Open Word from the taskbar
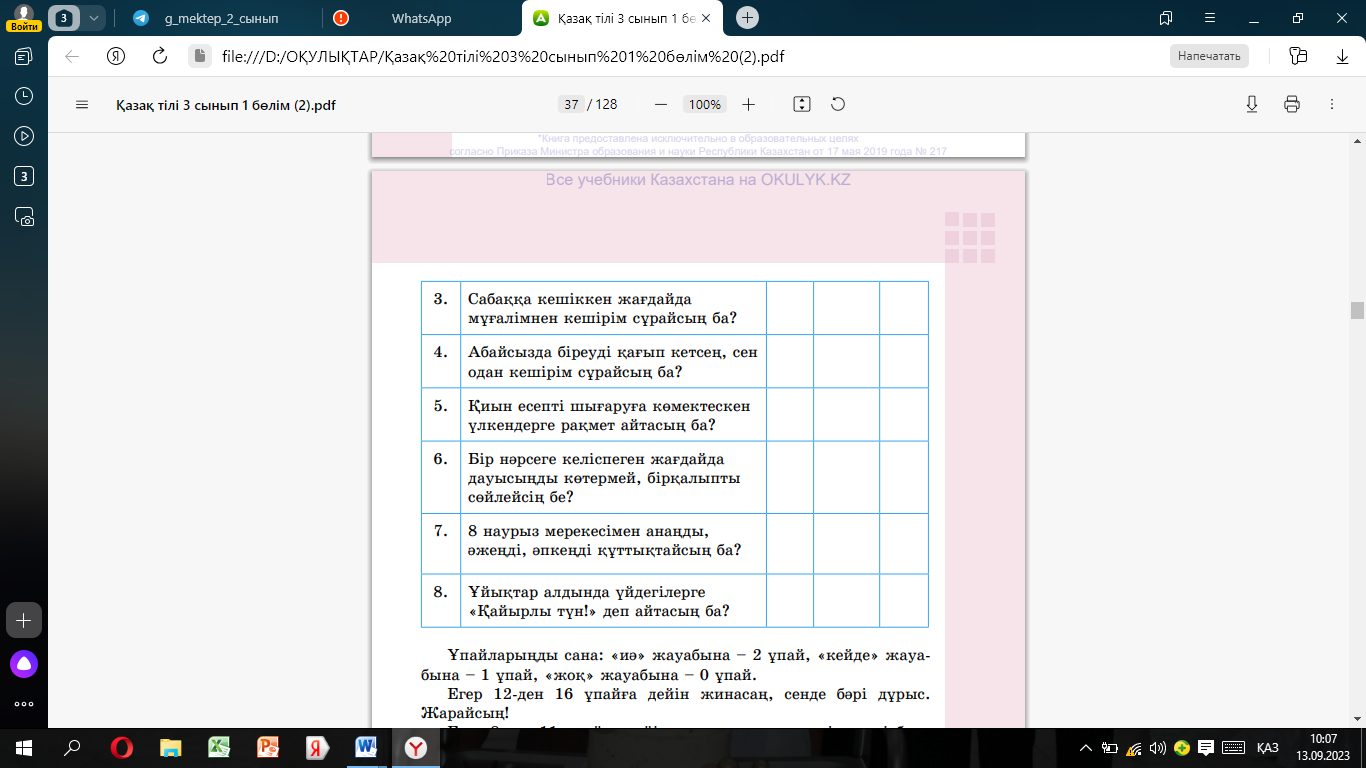Screen dimensions: 1366x768 365,748
